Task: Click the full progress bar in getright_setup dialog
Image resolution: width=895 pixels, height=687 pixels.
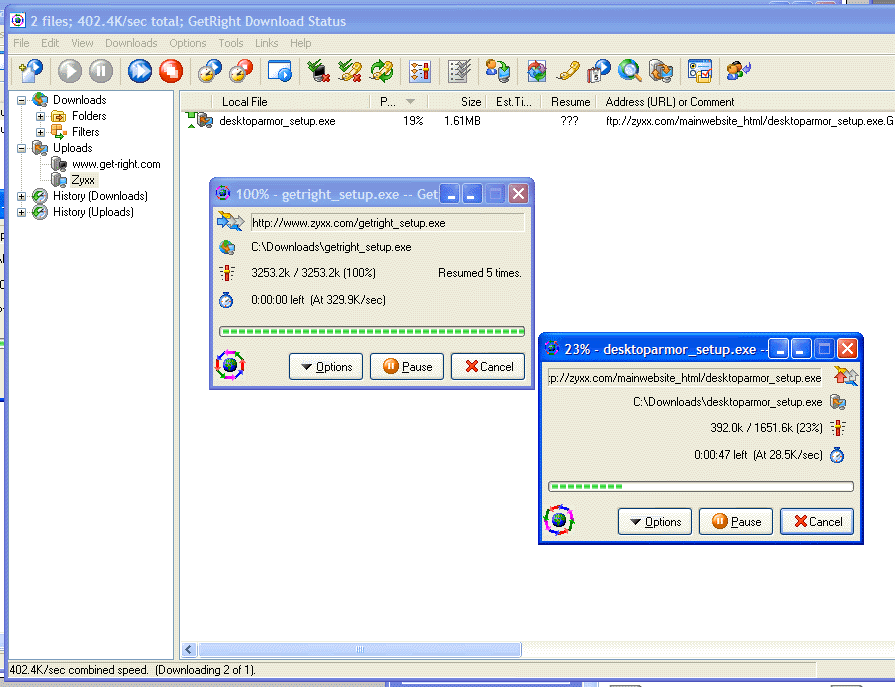Action: point(372,332)
